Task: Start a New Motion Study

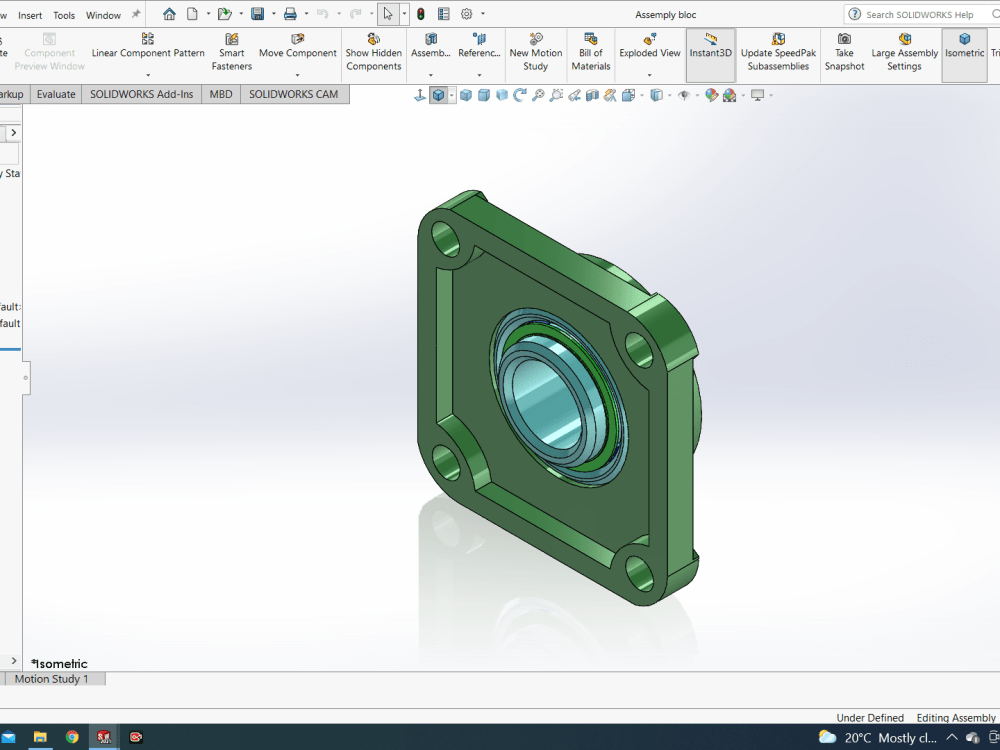Action: click(x=535, y=50)
